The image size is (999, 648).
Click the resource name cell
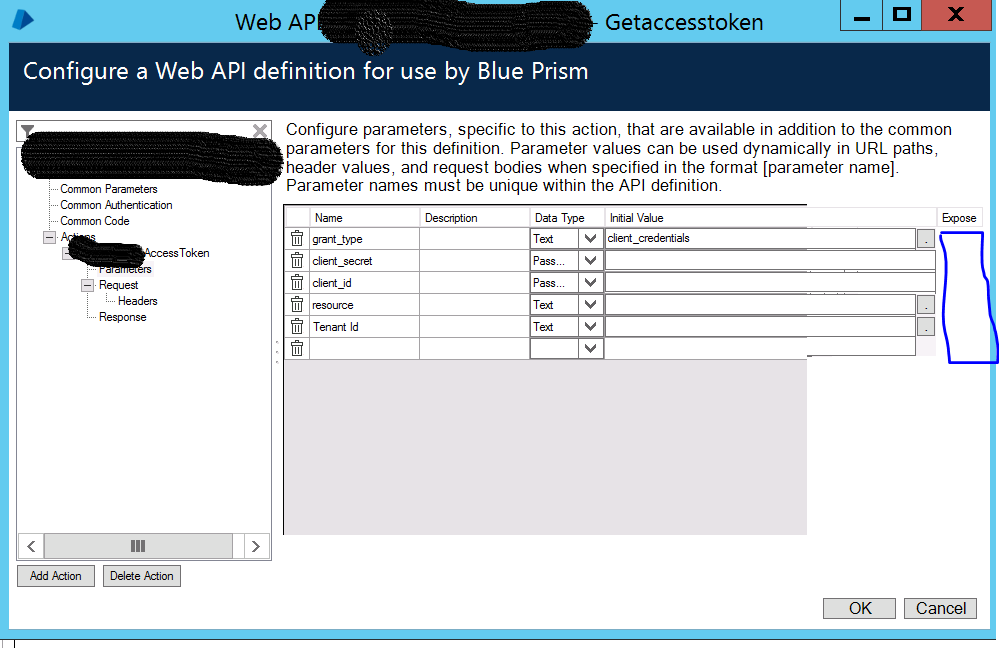click(x=364, y=304)
